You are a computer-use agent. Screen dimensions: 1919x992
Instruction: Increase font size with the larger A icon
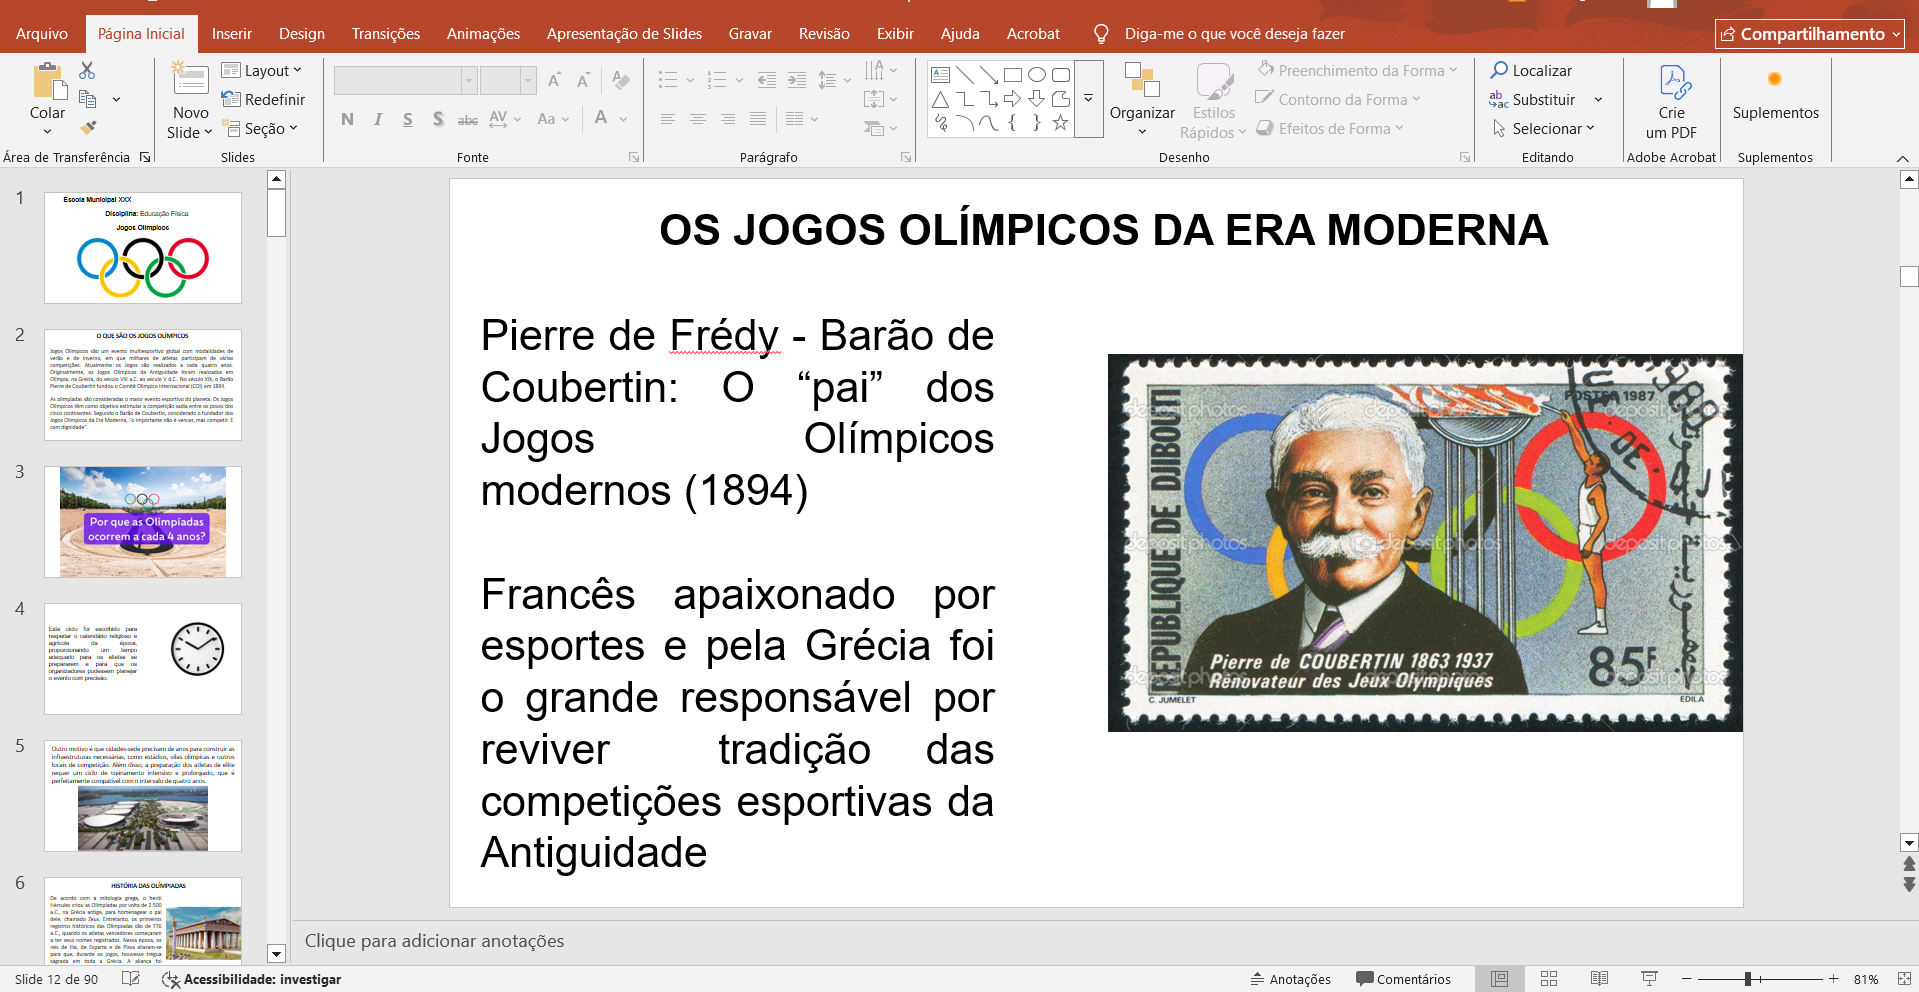(554, 80)
